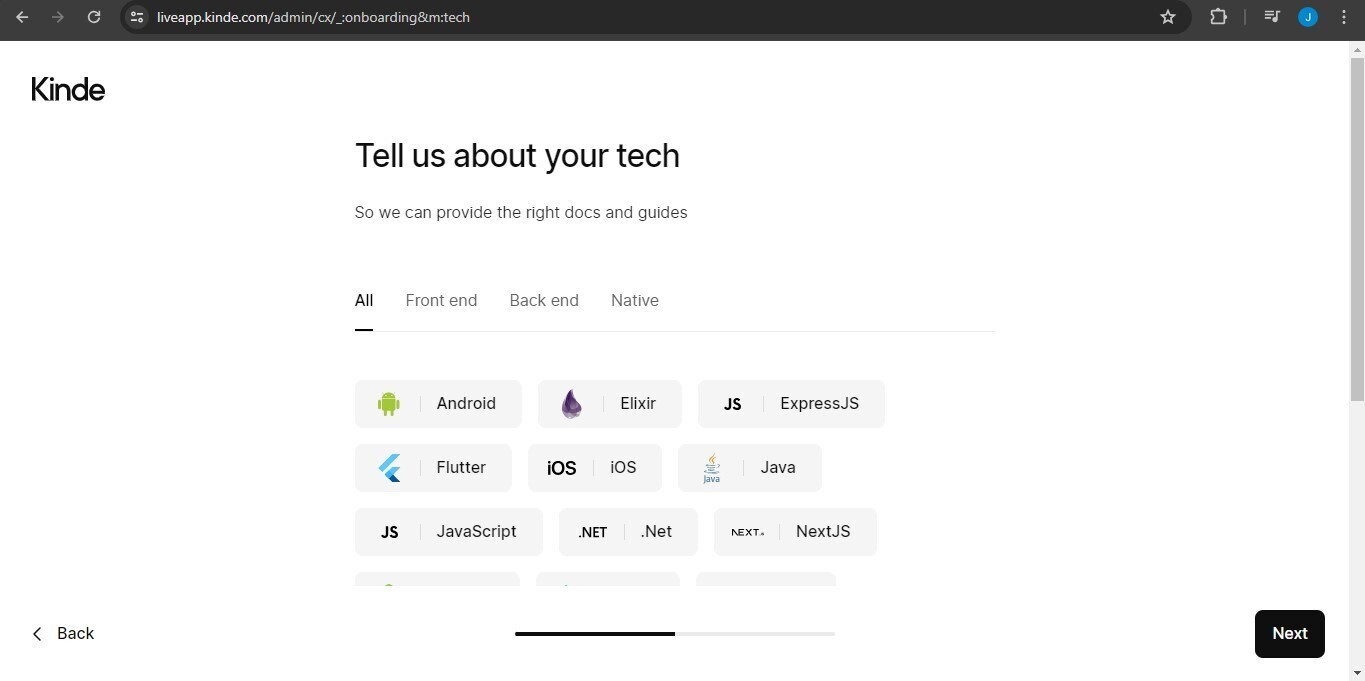This screenshot has width=1365, height=681.
Task: Switch to the Front end tab
Action: 441,300
